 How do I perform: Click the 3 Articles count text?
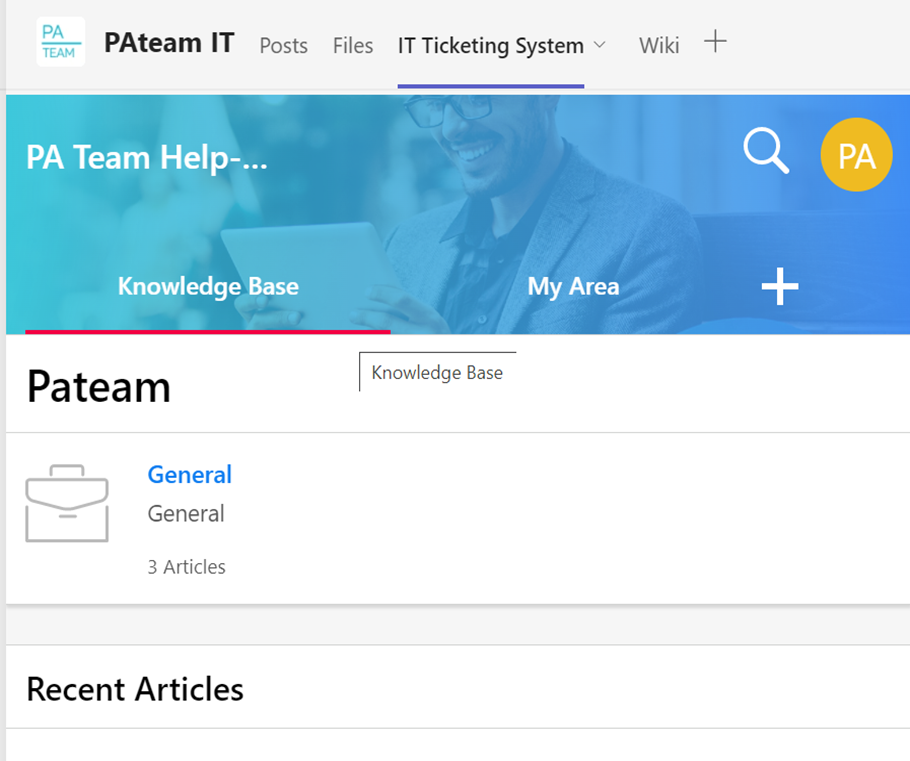coord(186,567)
